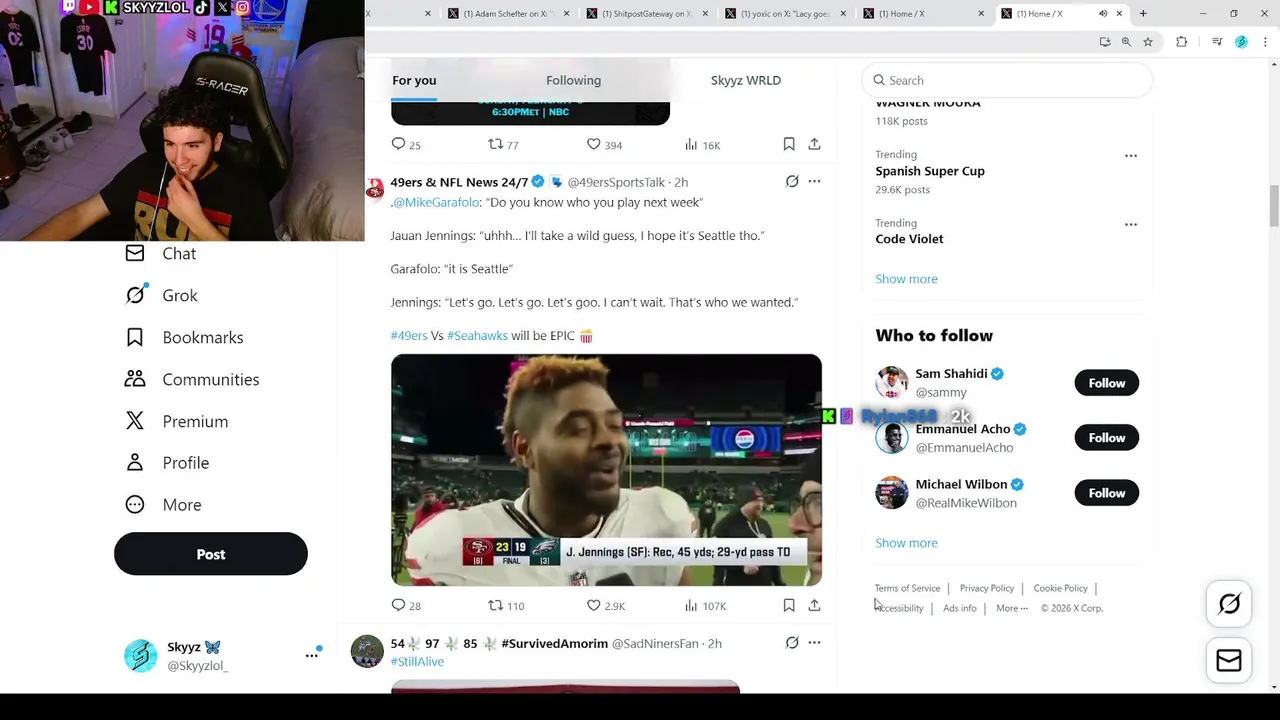Ask Grok about the 49ersSportsTalk post
The width and height of the screenshot is (1280, 720).
point(792,181)
